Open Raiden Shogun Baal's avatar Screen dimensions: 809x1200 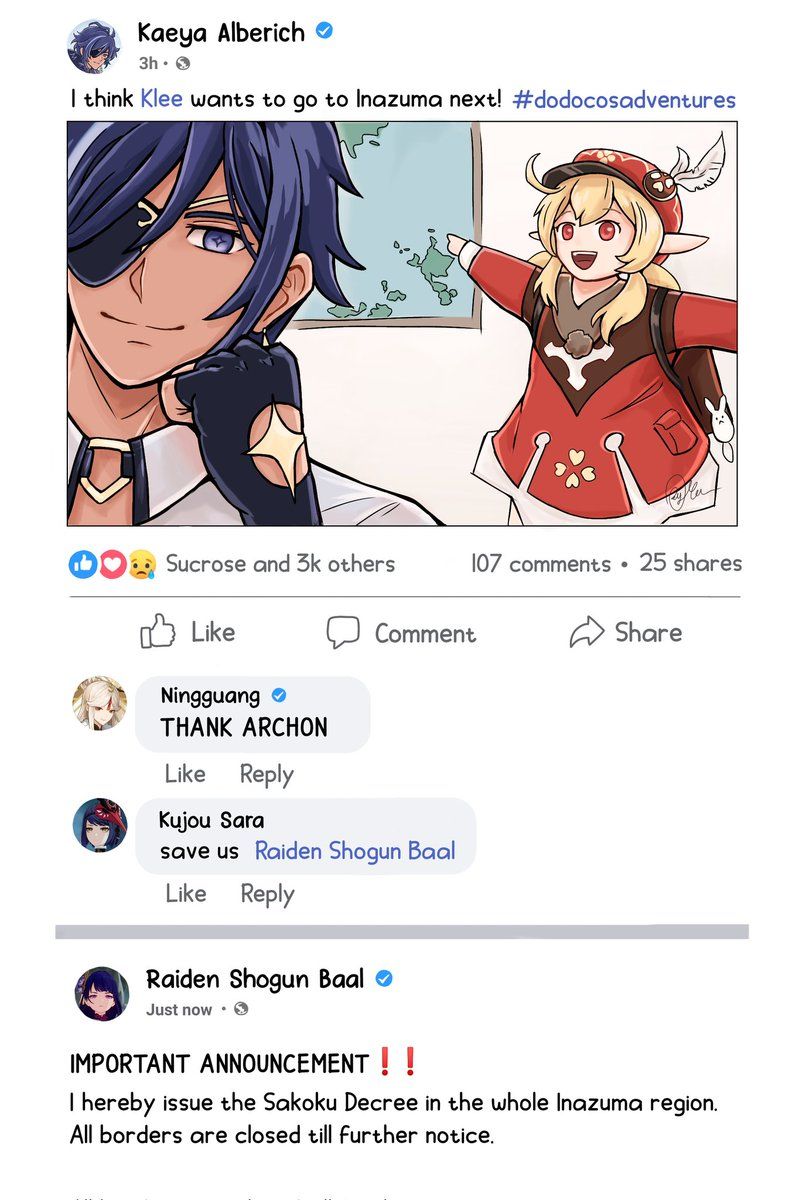pos(102,993)
